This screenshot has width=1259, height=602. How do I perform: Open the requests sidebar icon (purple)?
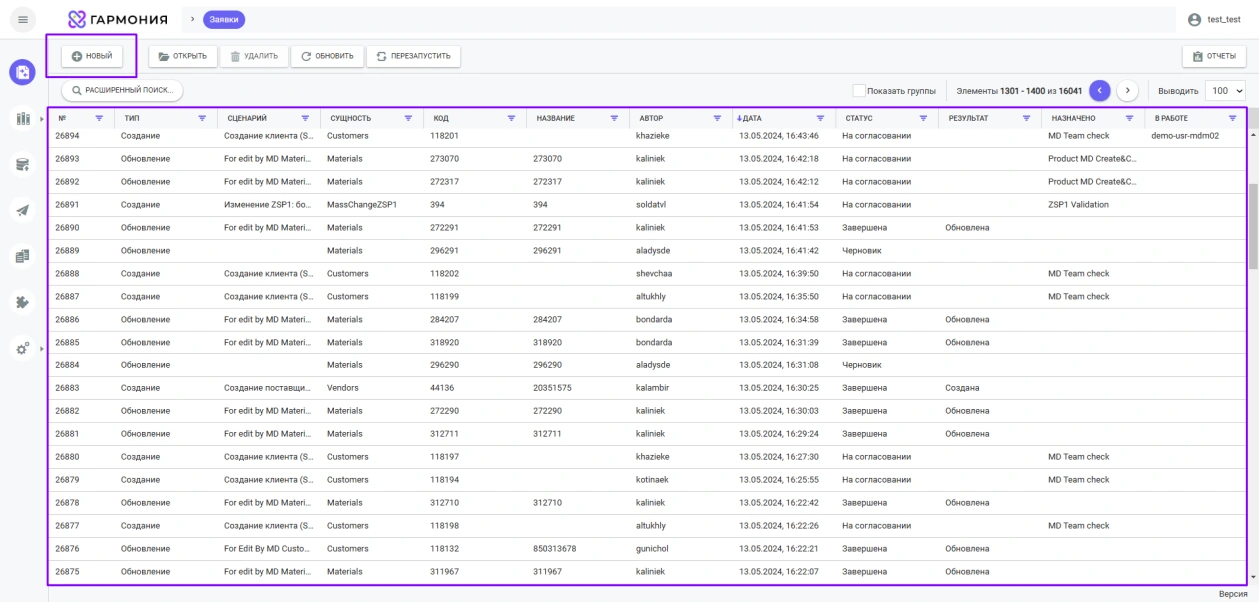point(22,73)
